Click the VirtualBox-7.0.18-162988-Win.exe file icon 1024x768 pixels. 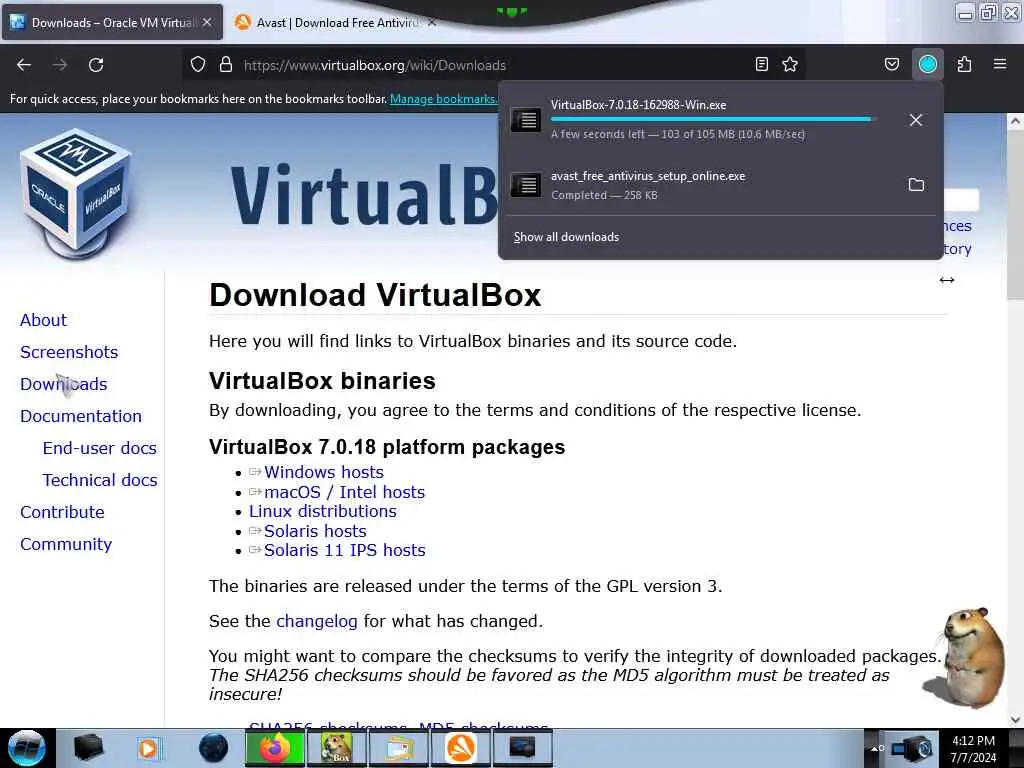click(525, 120)
